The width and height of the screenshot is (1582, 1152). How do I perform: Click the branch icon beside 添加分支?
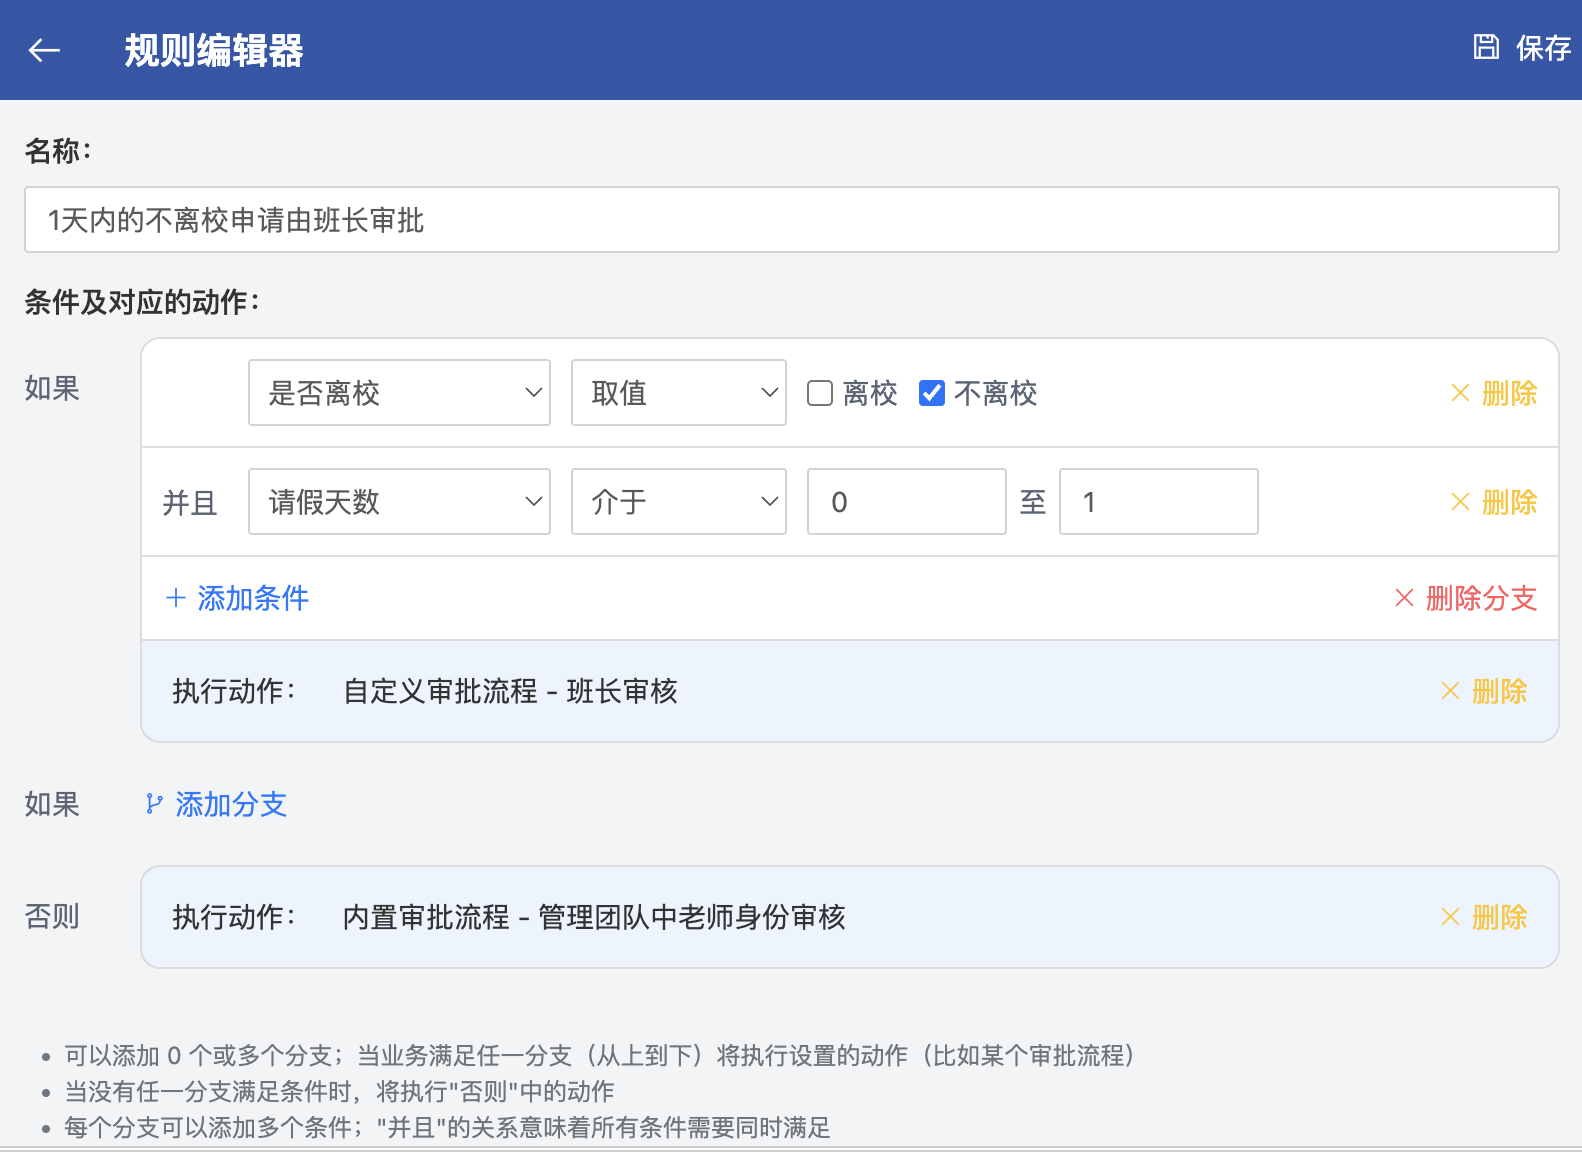(154, 804)
